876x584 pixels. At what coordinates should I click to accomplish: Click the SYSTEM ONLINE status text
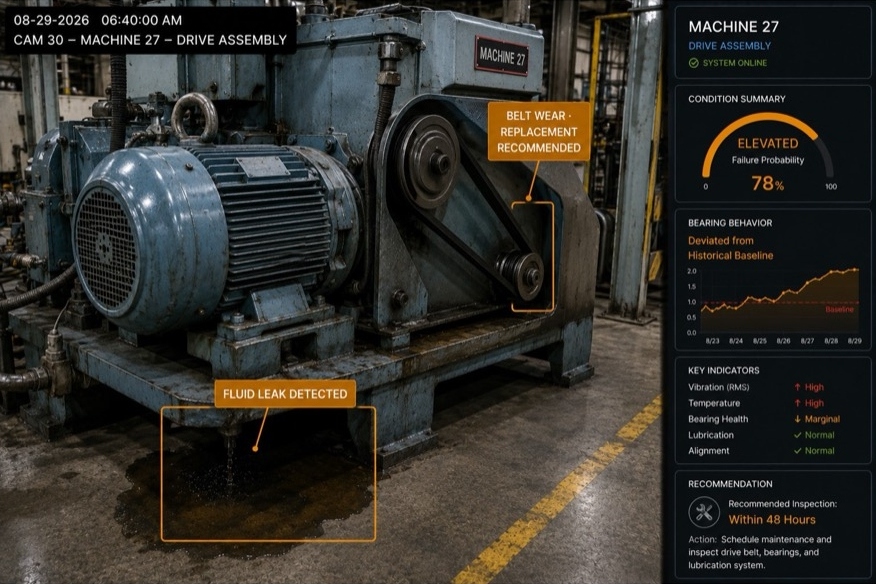735,63
